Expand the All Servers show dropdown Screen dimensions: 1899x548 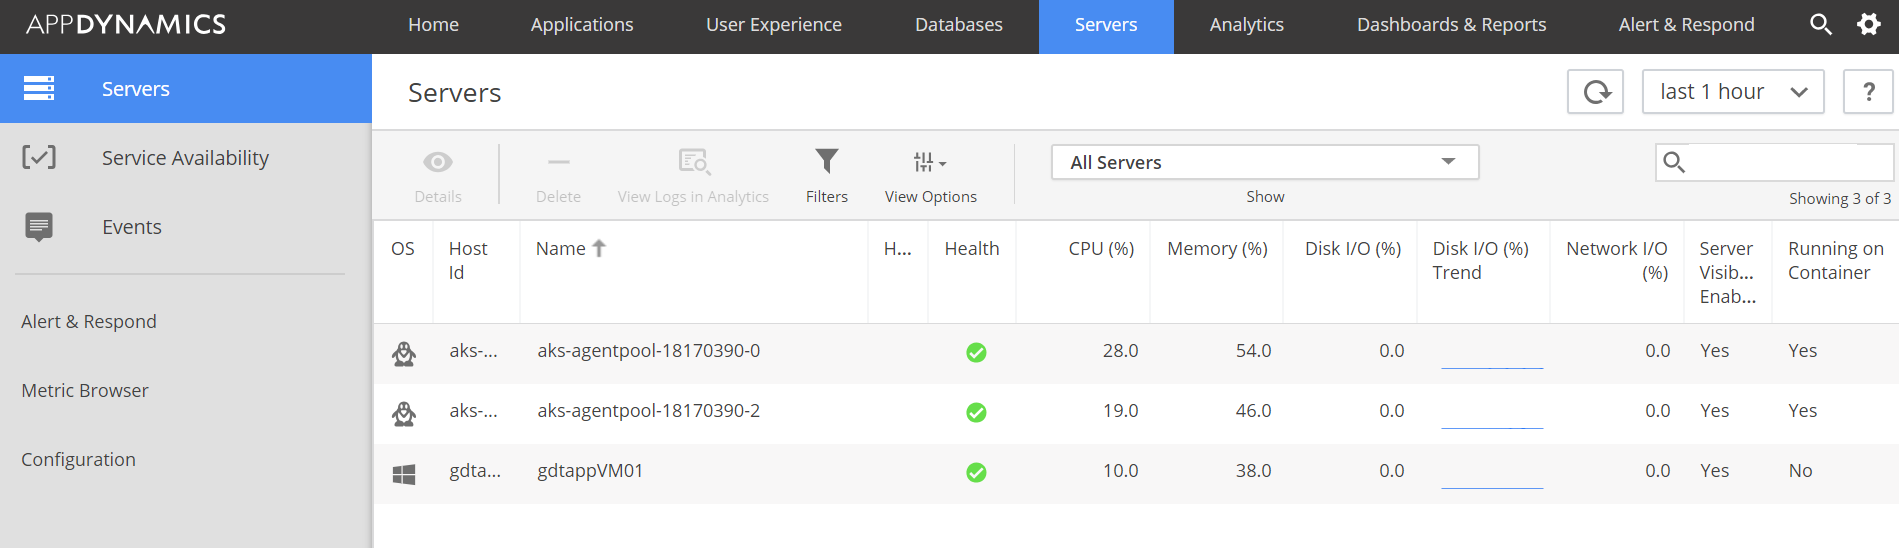pyautogui.click(x=1265, y=162)
